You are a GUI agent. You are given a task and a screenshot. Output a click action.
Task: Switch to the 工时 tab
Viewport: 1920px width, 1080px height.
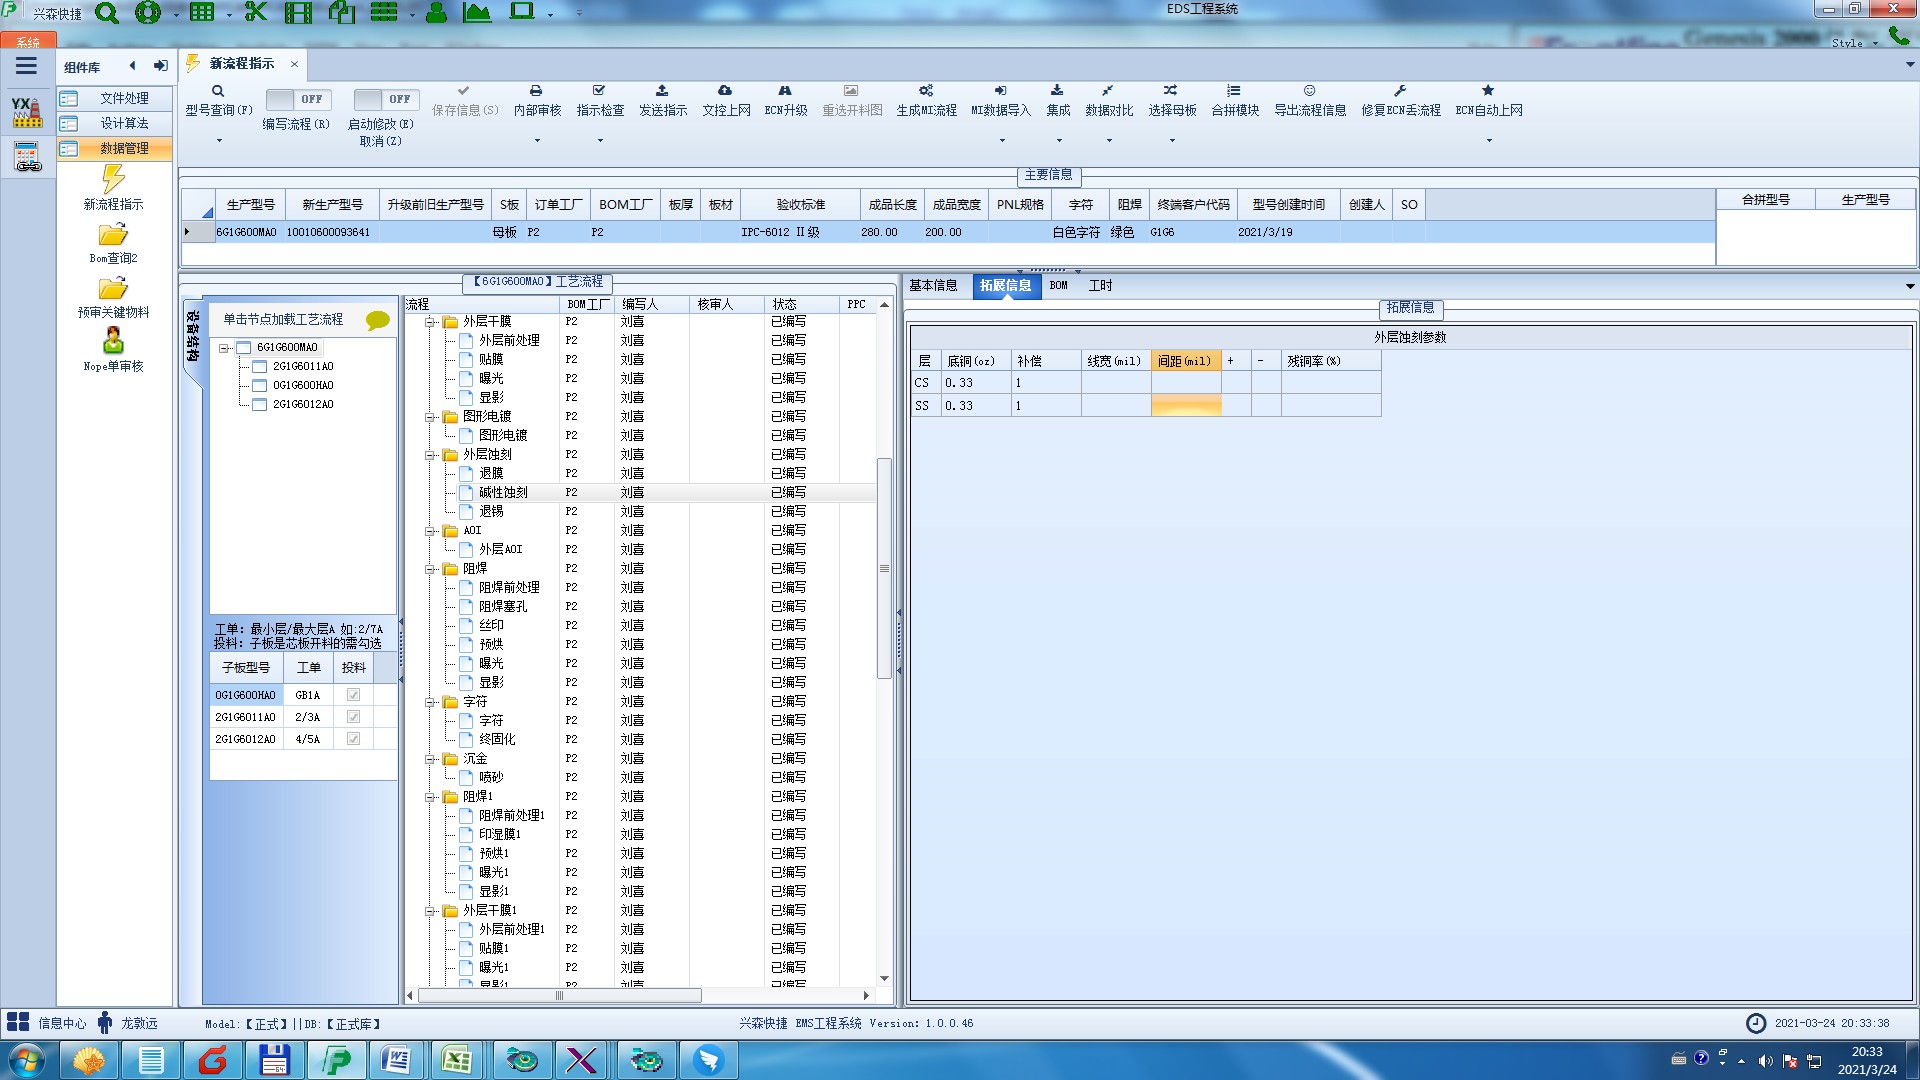pyautogui.click(x=1100, y=286)
